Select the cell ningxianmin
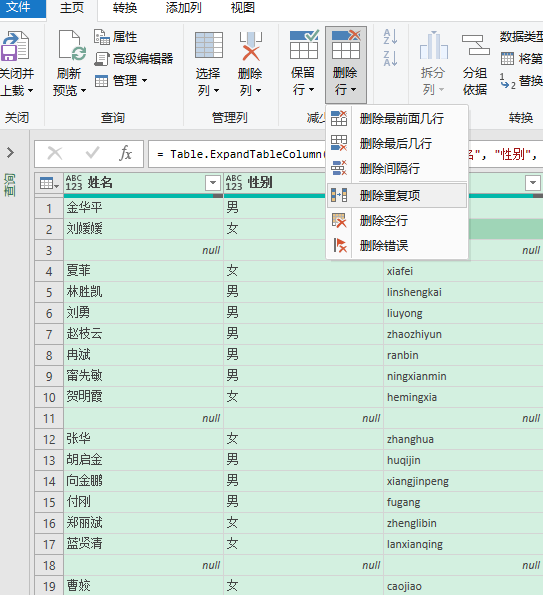Viewport: 543px width, 595px height. coord(463,376)
